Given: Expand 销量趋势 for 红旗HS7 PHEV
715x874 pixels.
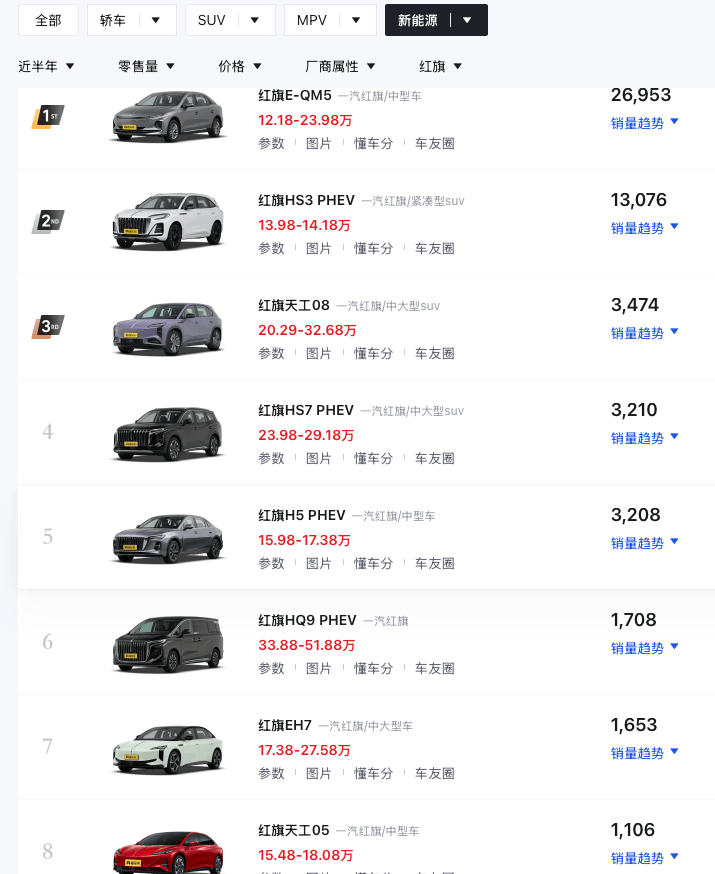Looking at the screenshot, I should [x=645, y=438].
